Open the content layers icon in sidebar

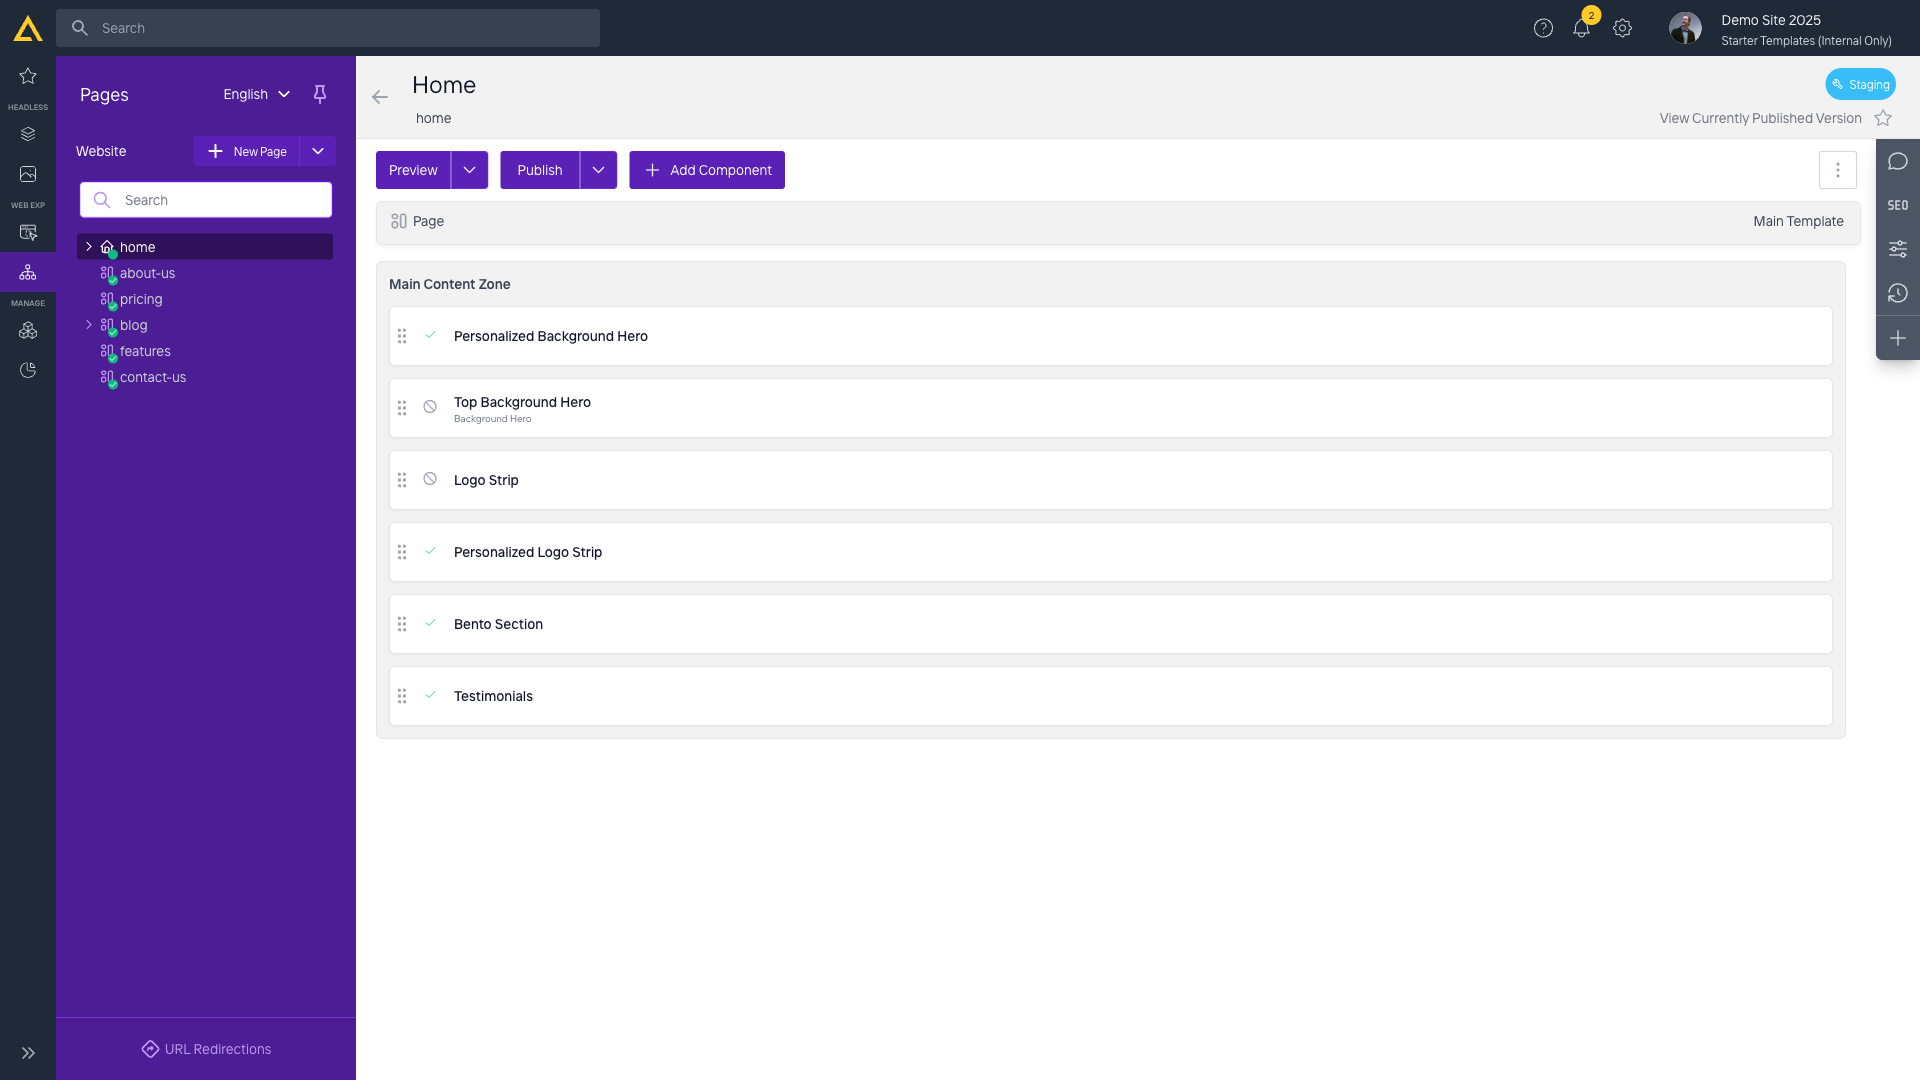(28, 134)
